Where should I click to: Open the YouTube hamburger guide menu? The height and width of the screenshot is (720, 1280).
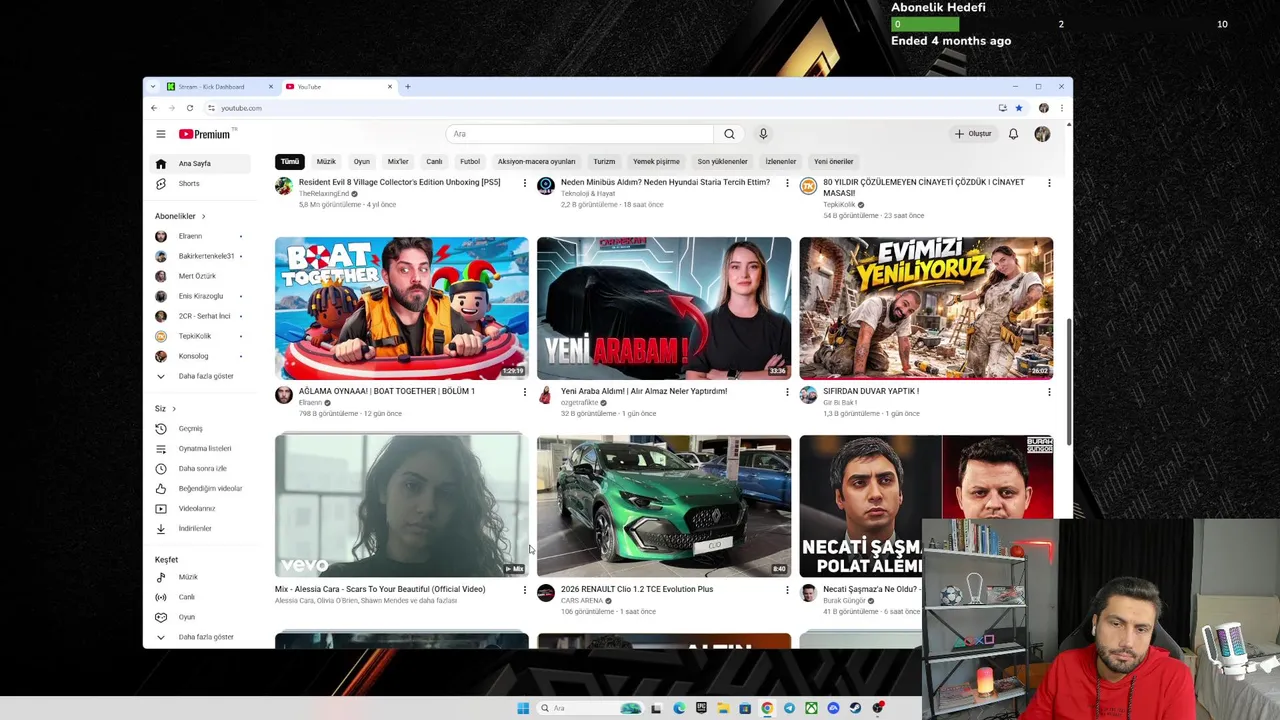click(160, 134)
